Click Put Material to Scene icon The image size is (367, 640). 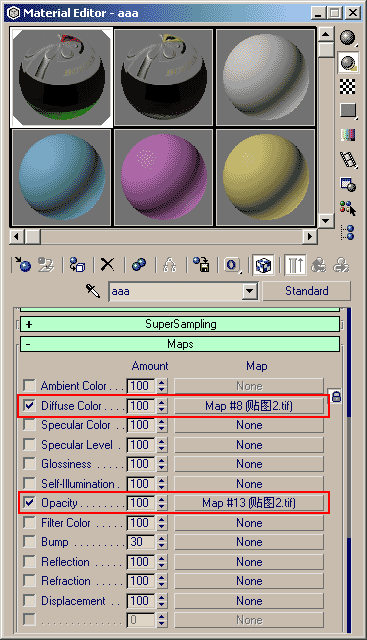click(46, 265)
